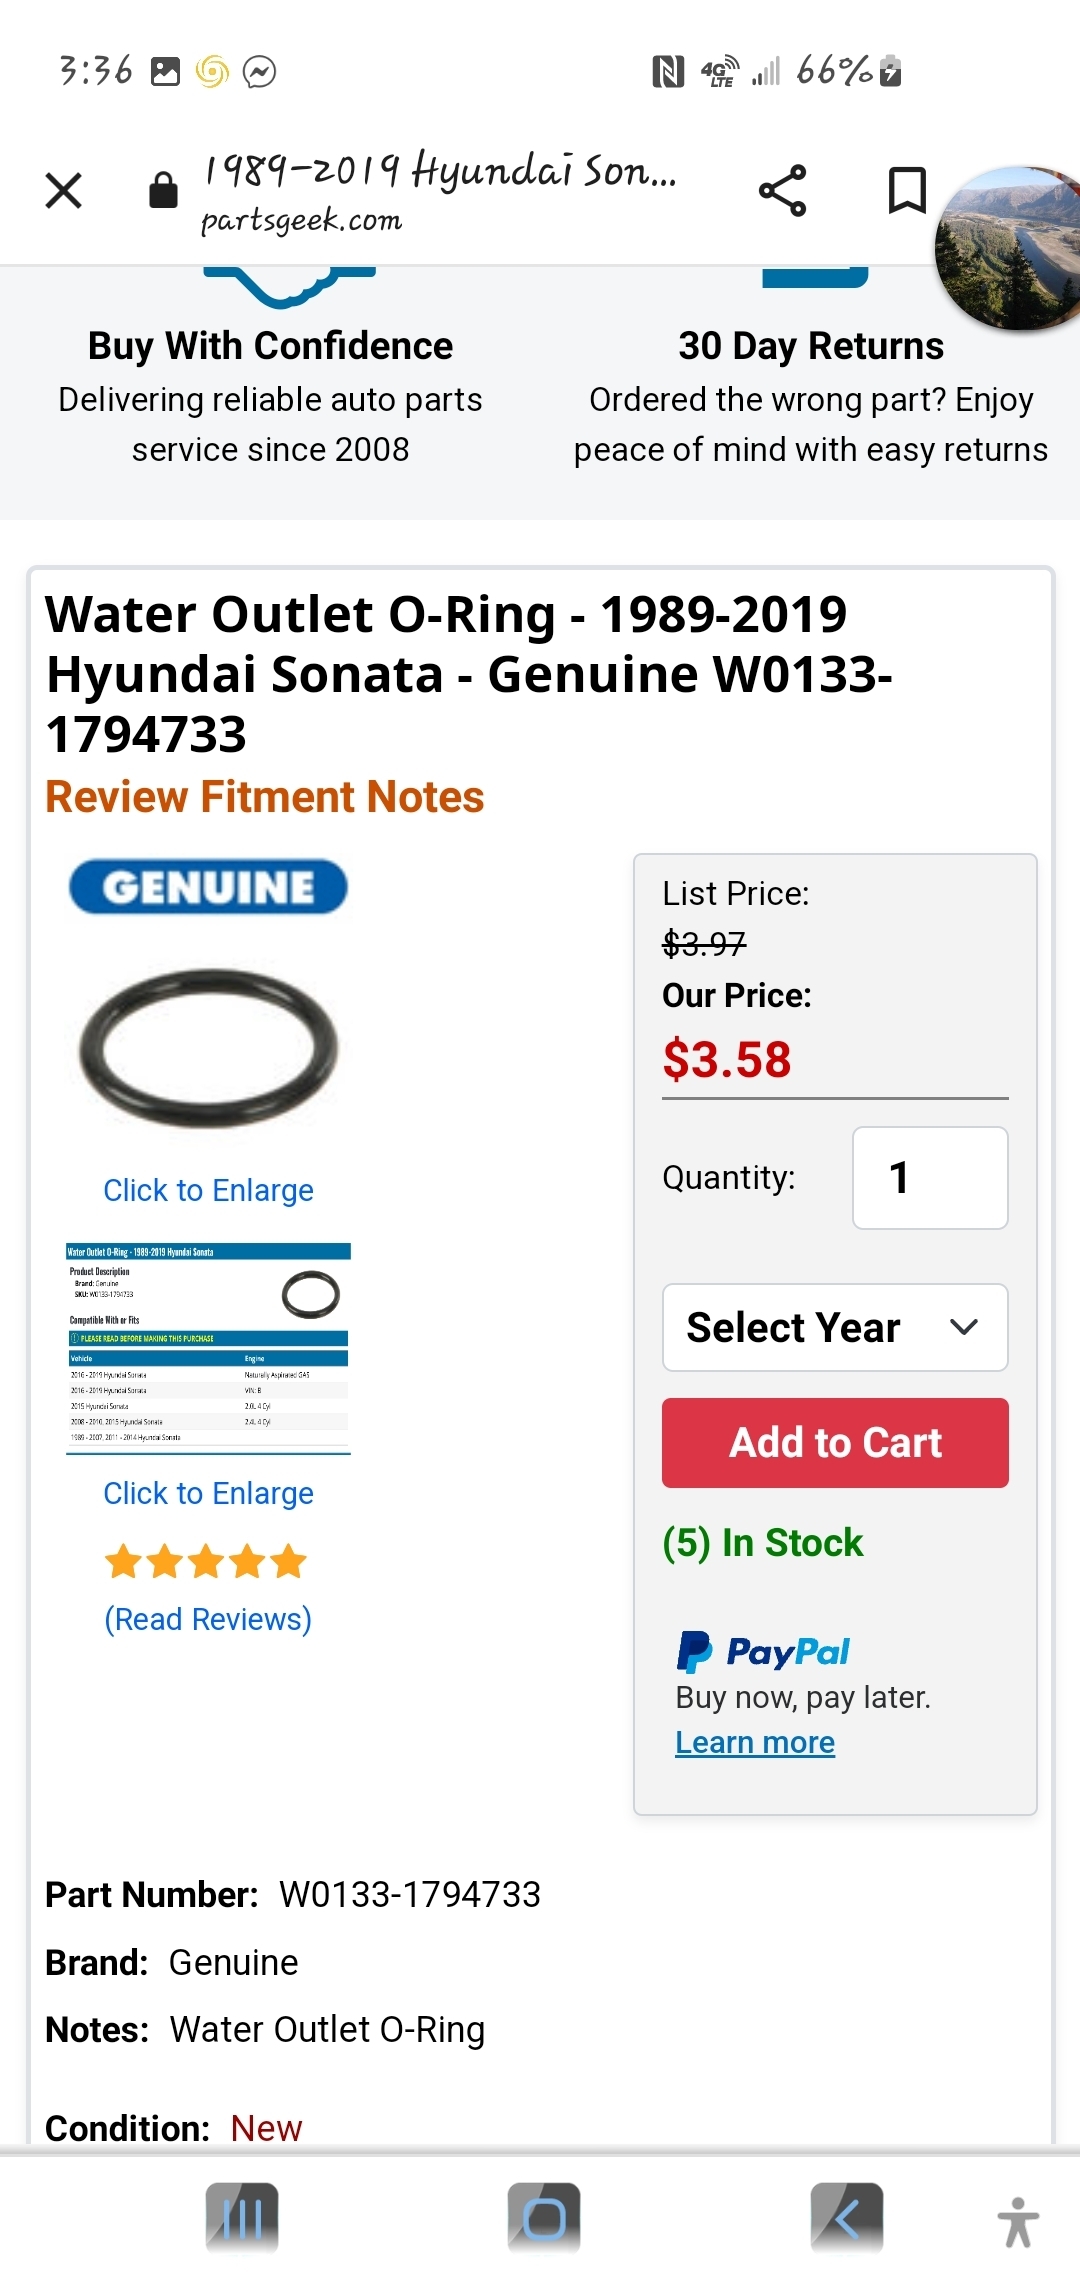Open the Read Reviews link

click(x=208, y=1619)
